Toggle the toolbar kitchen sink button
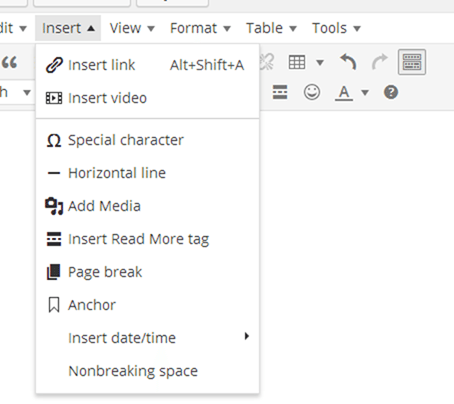The image size is (454, 404). coord(412,62)
